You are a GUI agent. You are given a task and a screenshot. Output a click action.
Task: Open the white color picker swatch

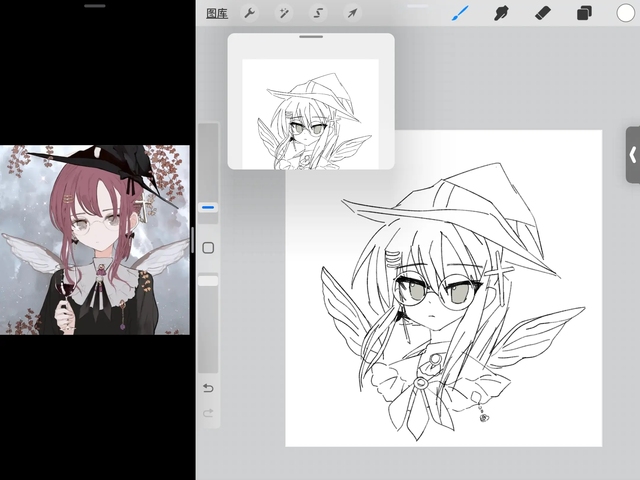click(x=625, y=13)
